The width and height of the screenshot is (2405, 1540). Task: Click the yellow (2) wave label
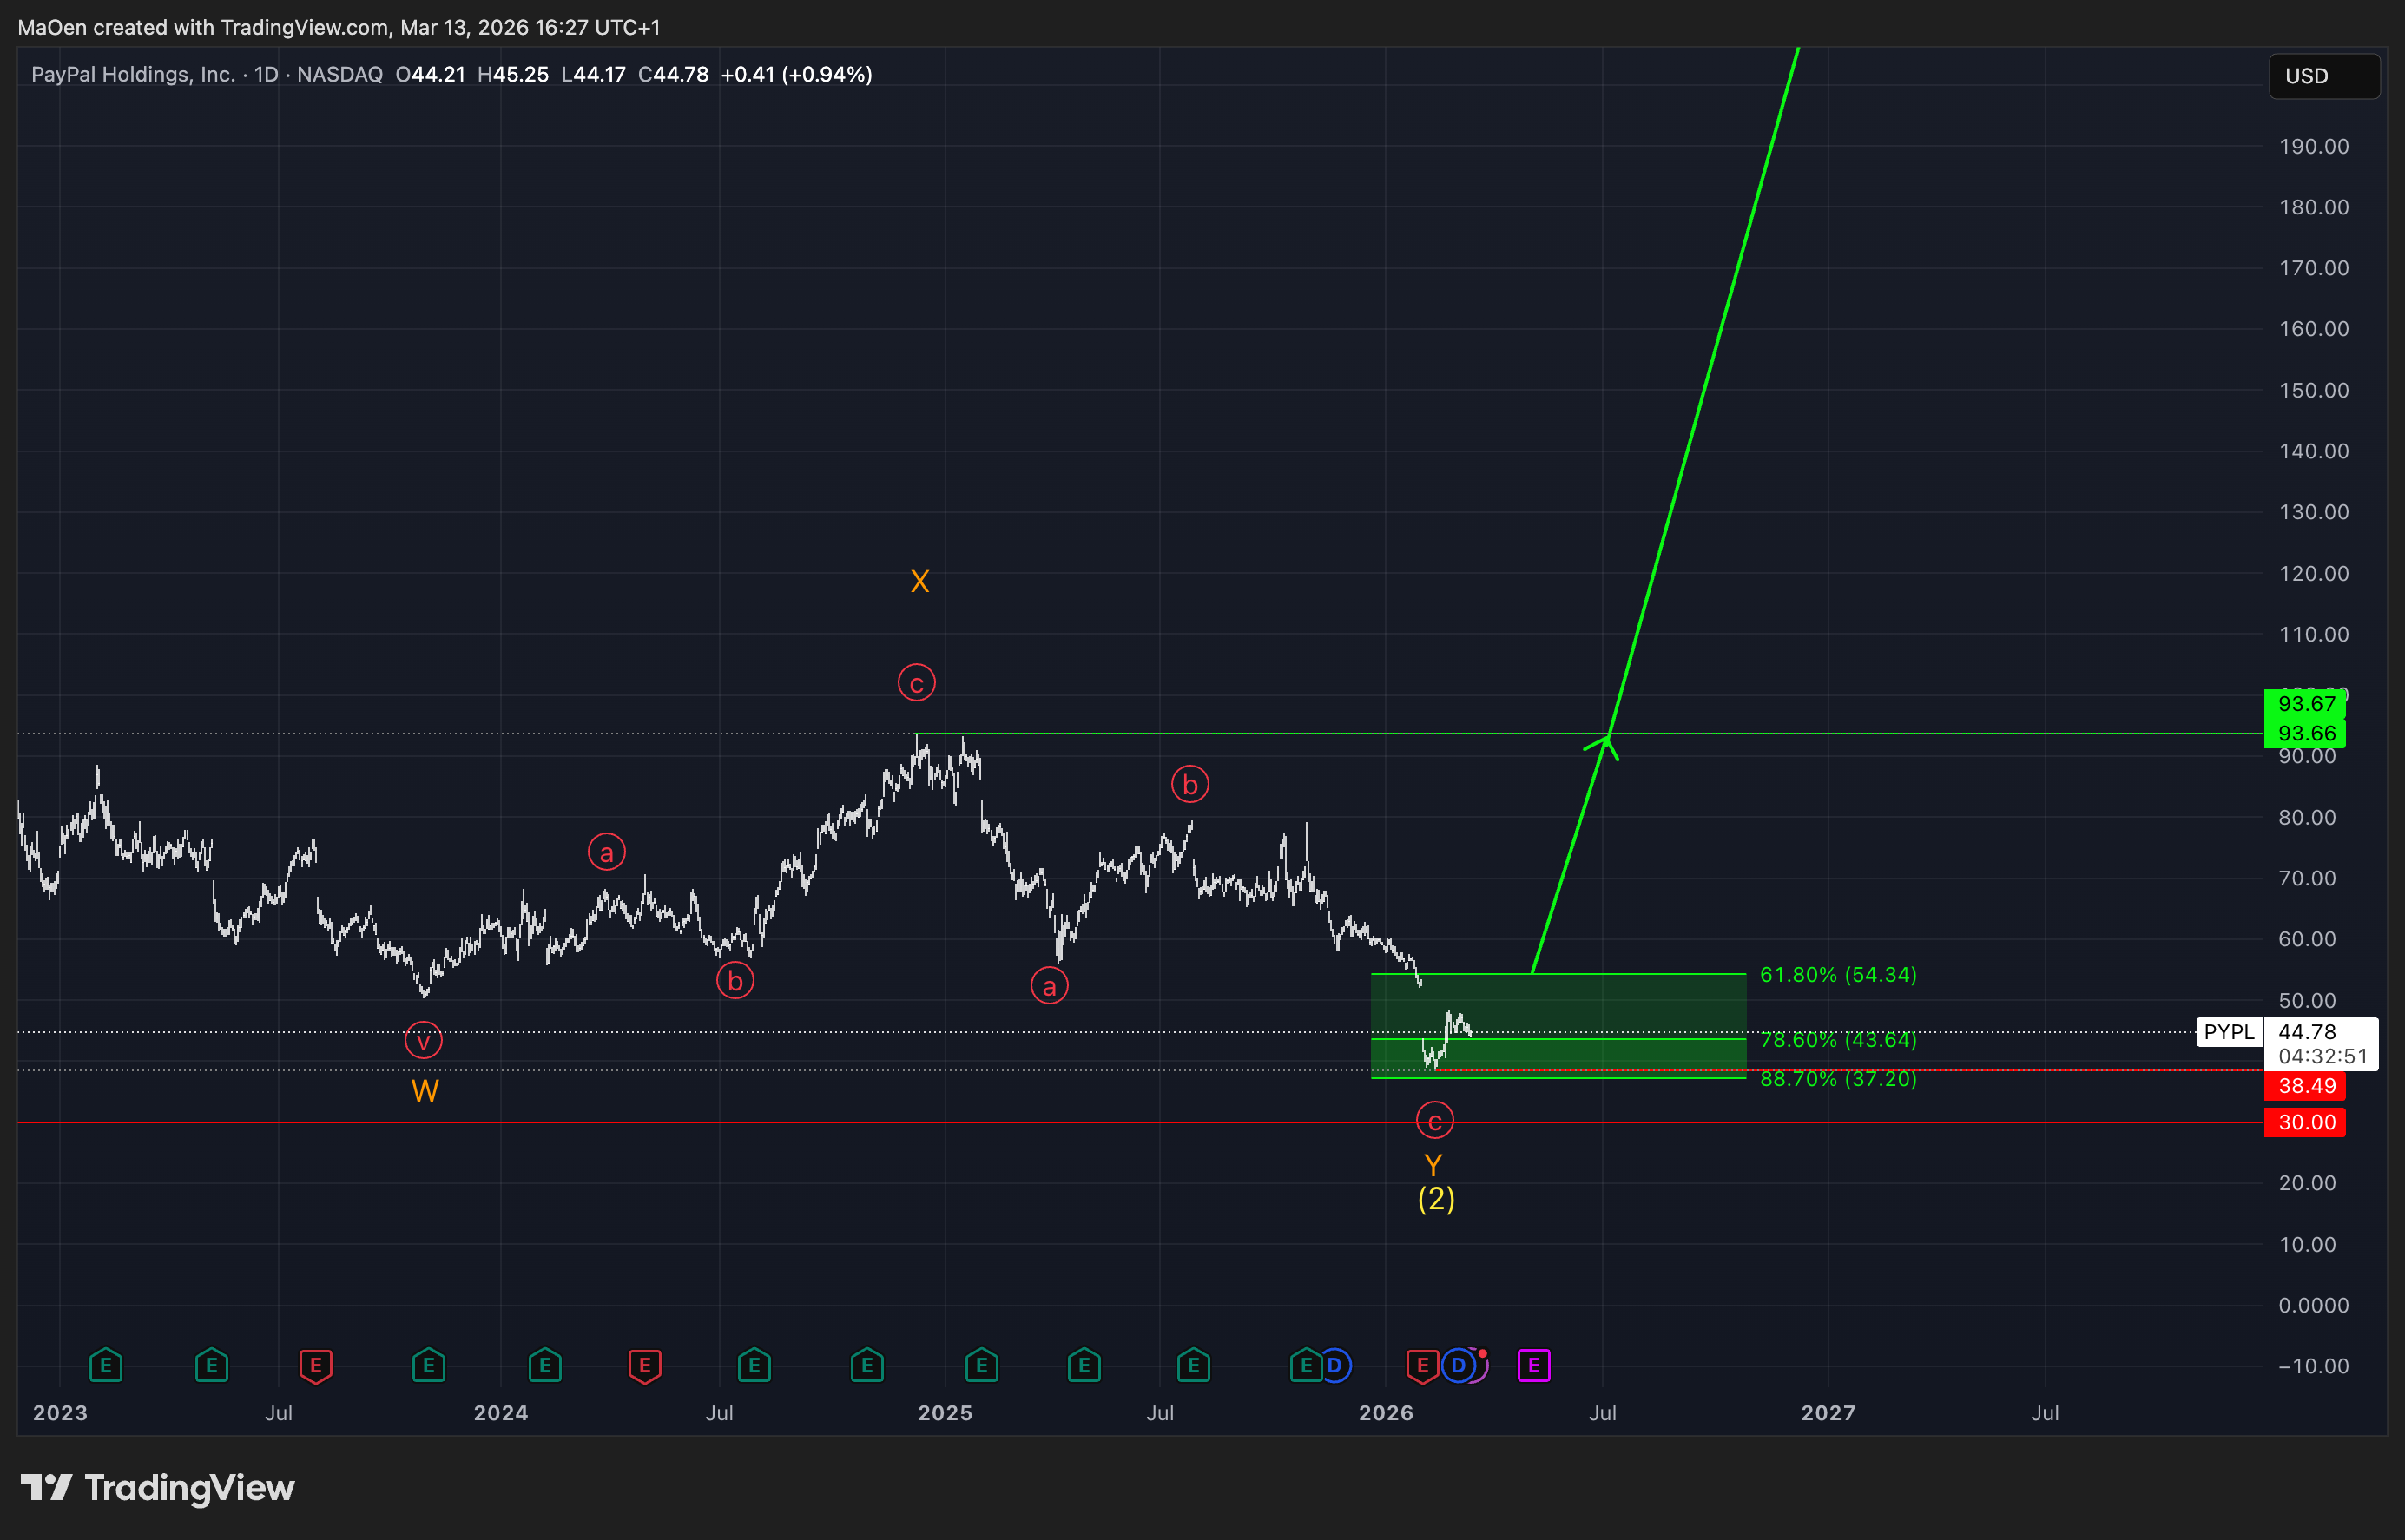1436,1198
